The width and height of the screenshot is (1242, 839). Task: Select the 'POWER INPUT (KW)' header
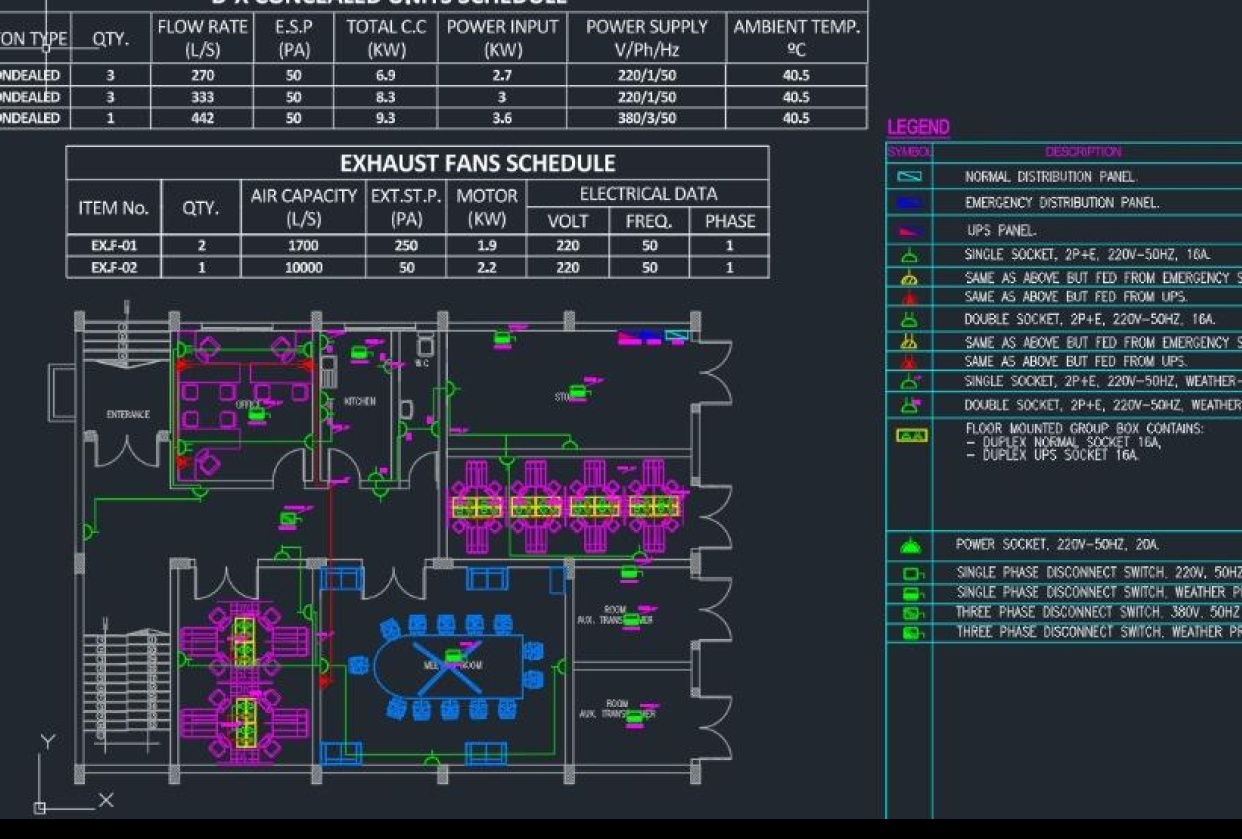coord(502,38)
